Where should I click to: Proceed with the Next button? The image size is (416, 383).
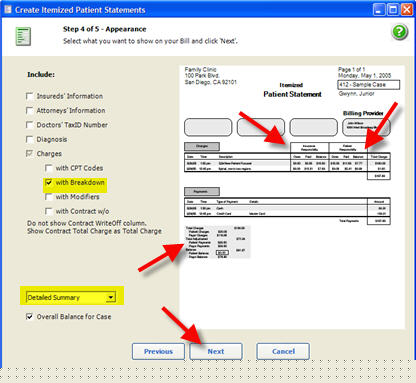[x=216, y=351]
